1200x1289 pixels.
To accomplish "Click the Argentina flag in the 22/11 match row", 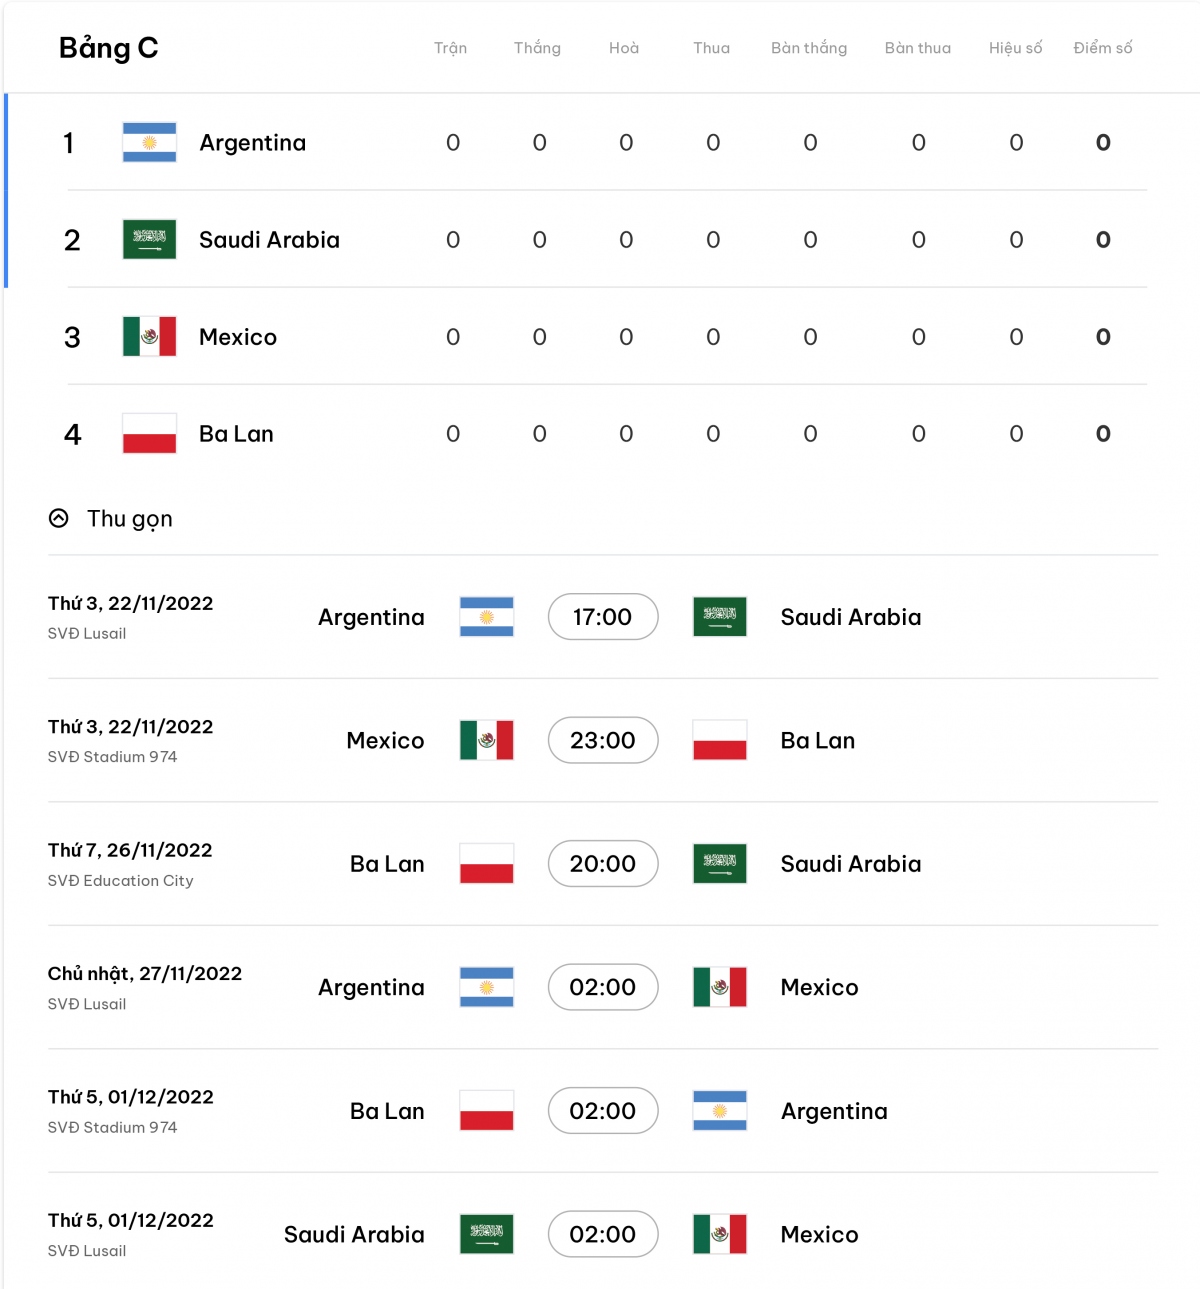I will click(486, 617).
